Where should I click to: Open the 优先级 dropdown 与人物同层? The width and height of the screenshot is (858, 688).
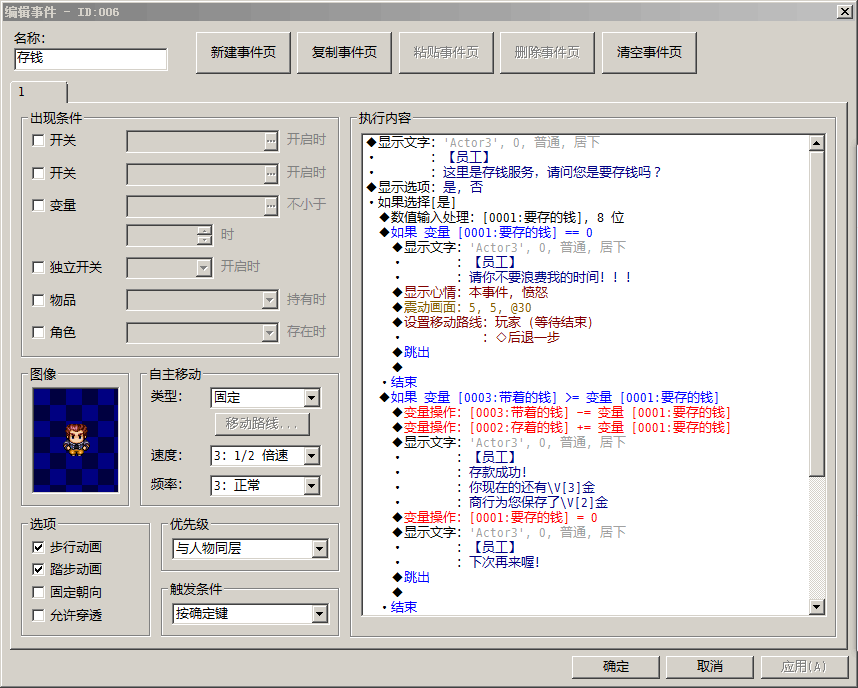[251, 548]
